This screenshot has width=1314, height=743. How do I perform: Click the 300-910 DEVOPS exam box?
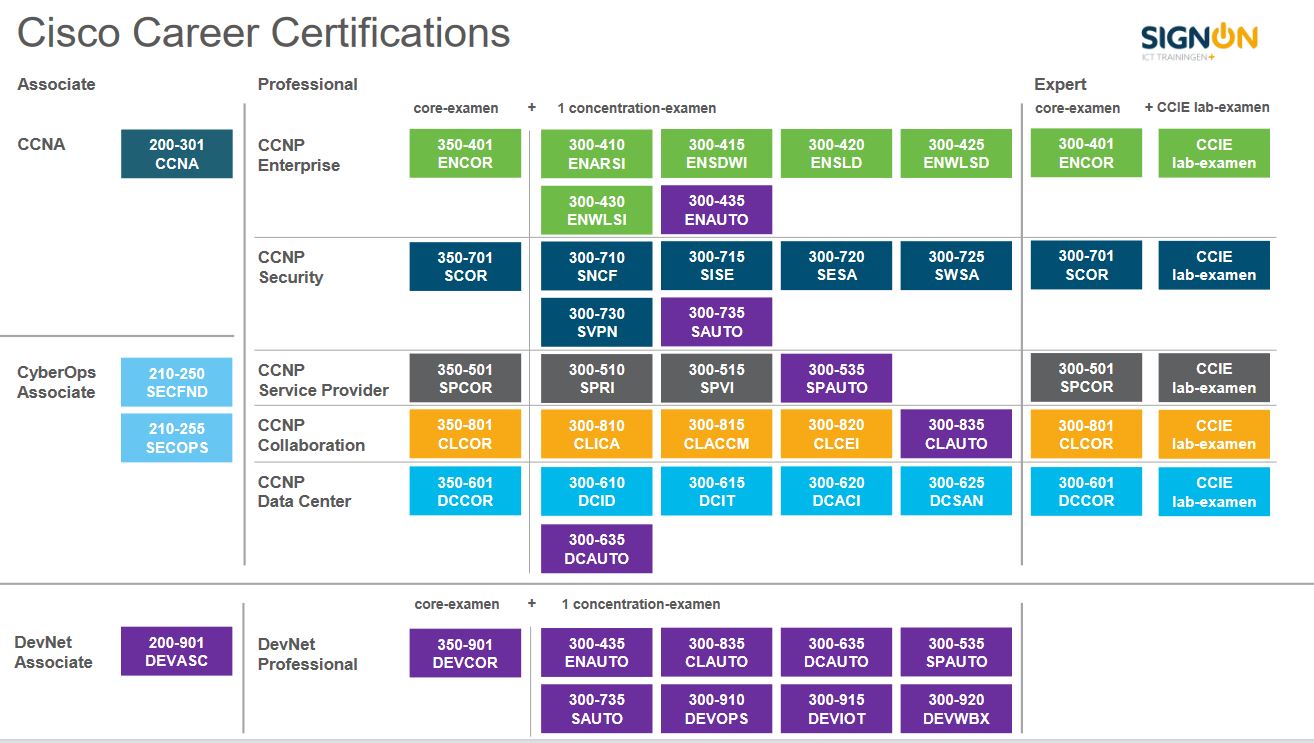click(x=716, y=708)
